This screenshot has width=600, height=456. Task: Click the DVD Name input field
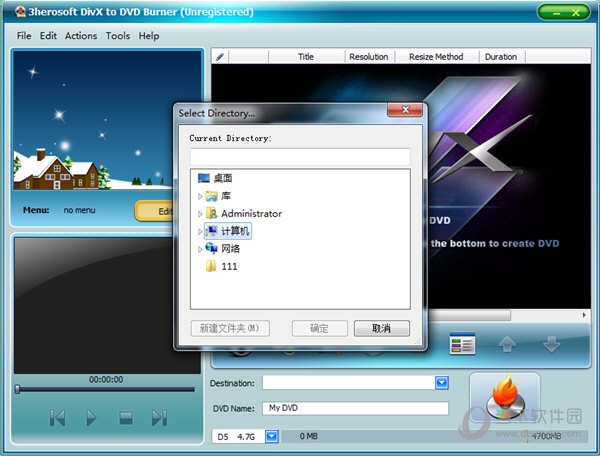point(355,408)
